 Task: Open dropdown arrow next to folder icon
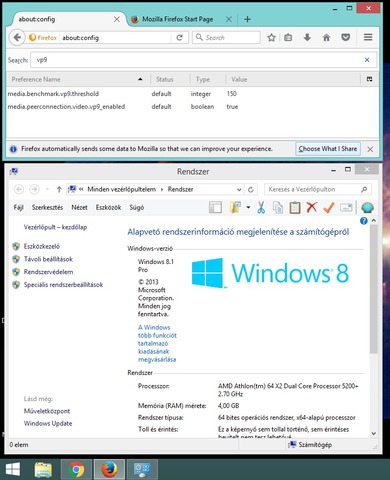(x=248, y=207)
